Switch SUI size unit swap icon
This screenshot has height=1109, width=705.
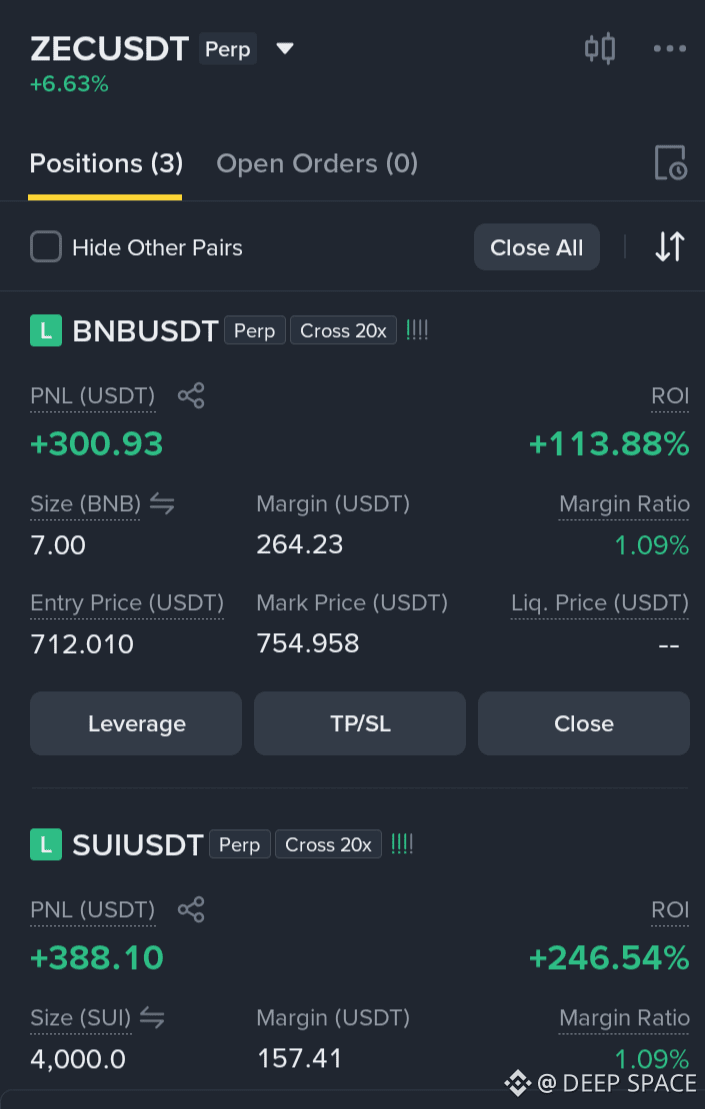click(152, 1018)
